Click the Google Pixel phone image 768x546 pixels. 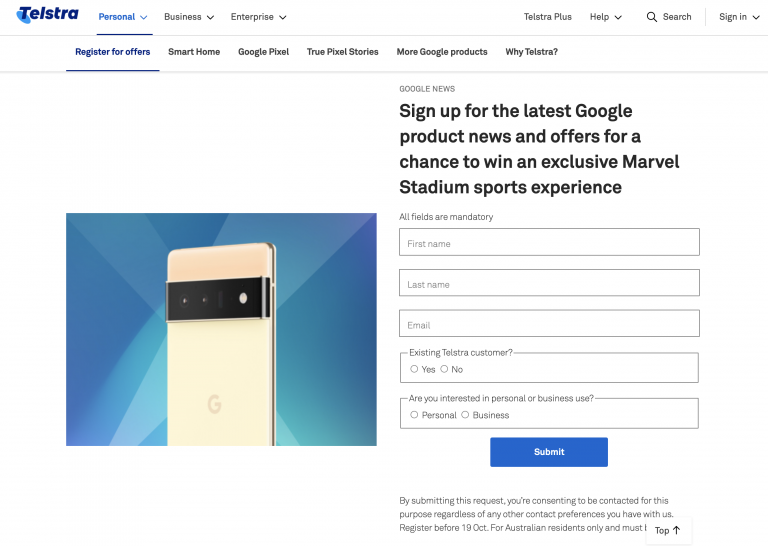(x=221, y=329)
